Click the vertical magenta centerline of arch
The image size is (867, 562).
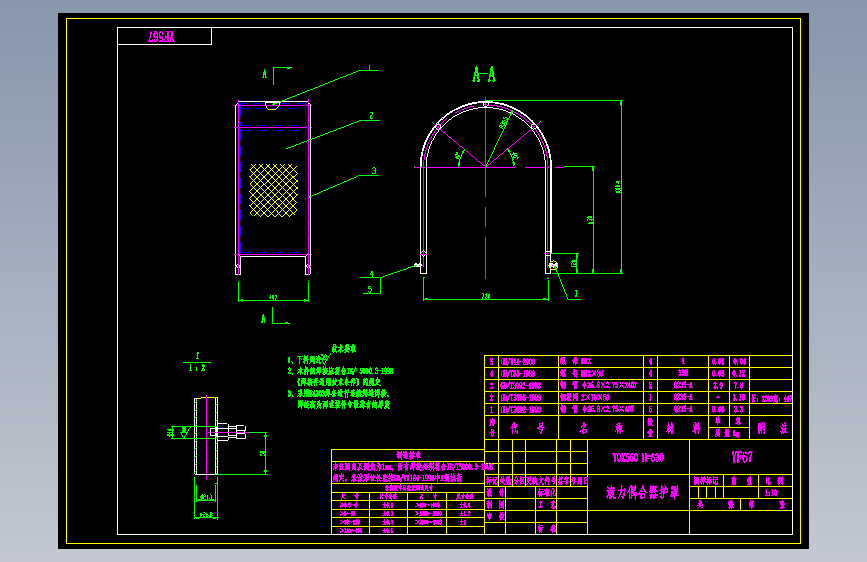point(485,188)
